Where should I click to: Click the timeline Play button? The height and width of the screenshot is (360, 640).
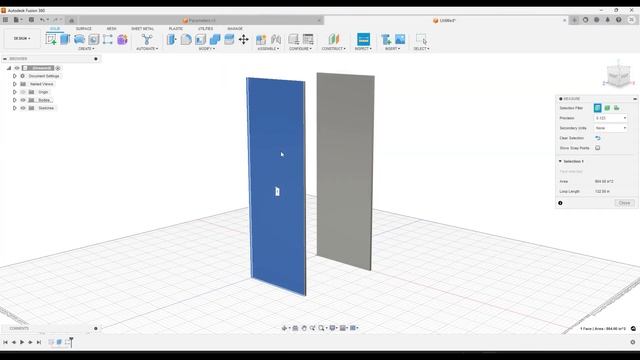(x=22, y=342)
